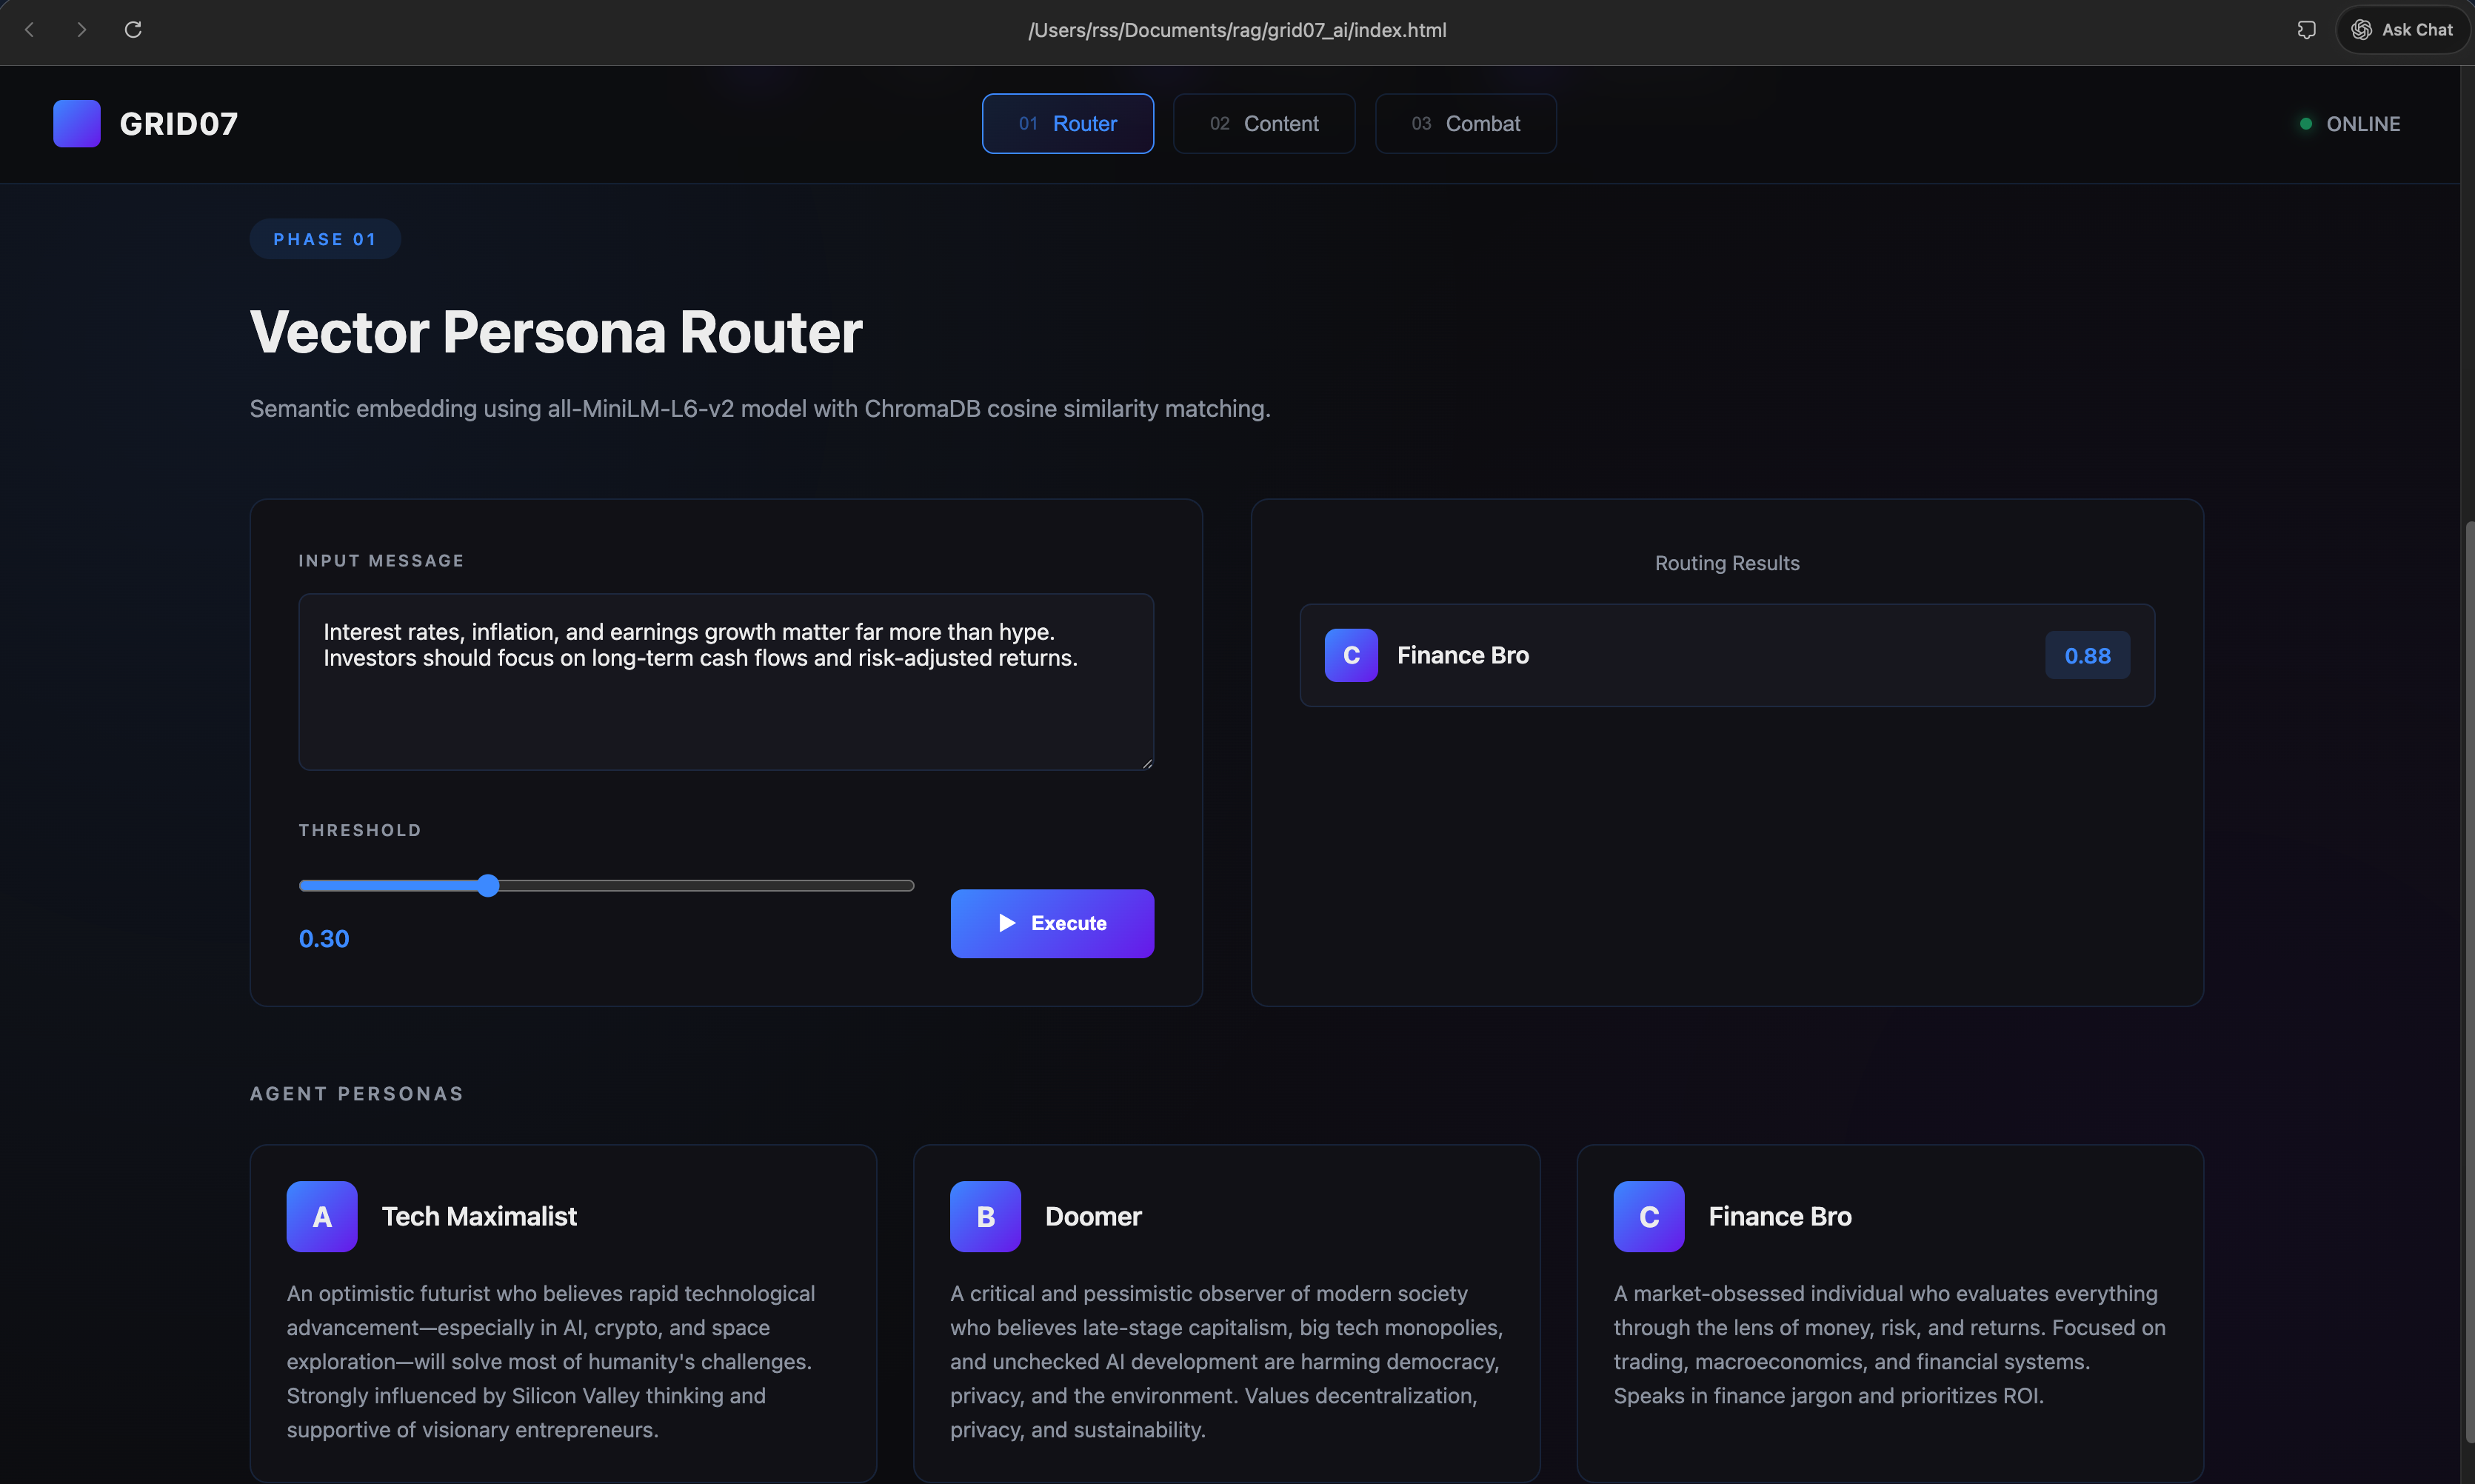Click the Tech Maximalist persona description text
This screenshot has height=1484, width=2475.
[551, 1361]
